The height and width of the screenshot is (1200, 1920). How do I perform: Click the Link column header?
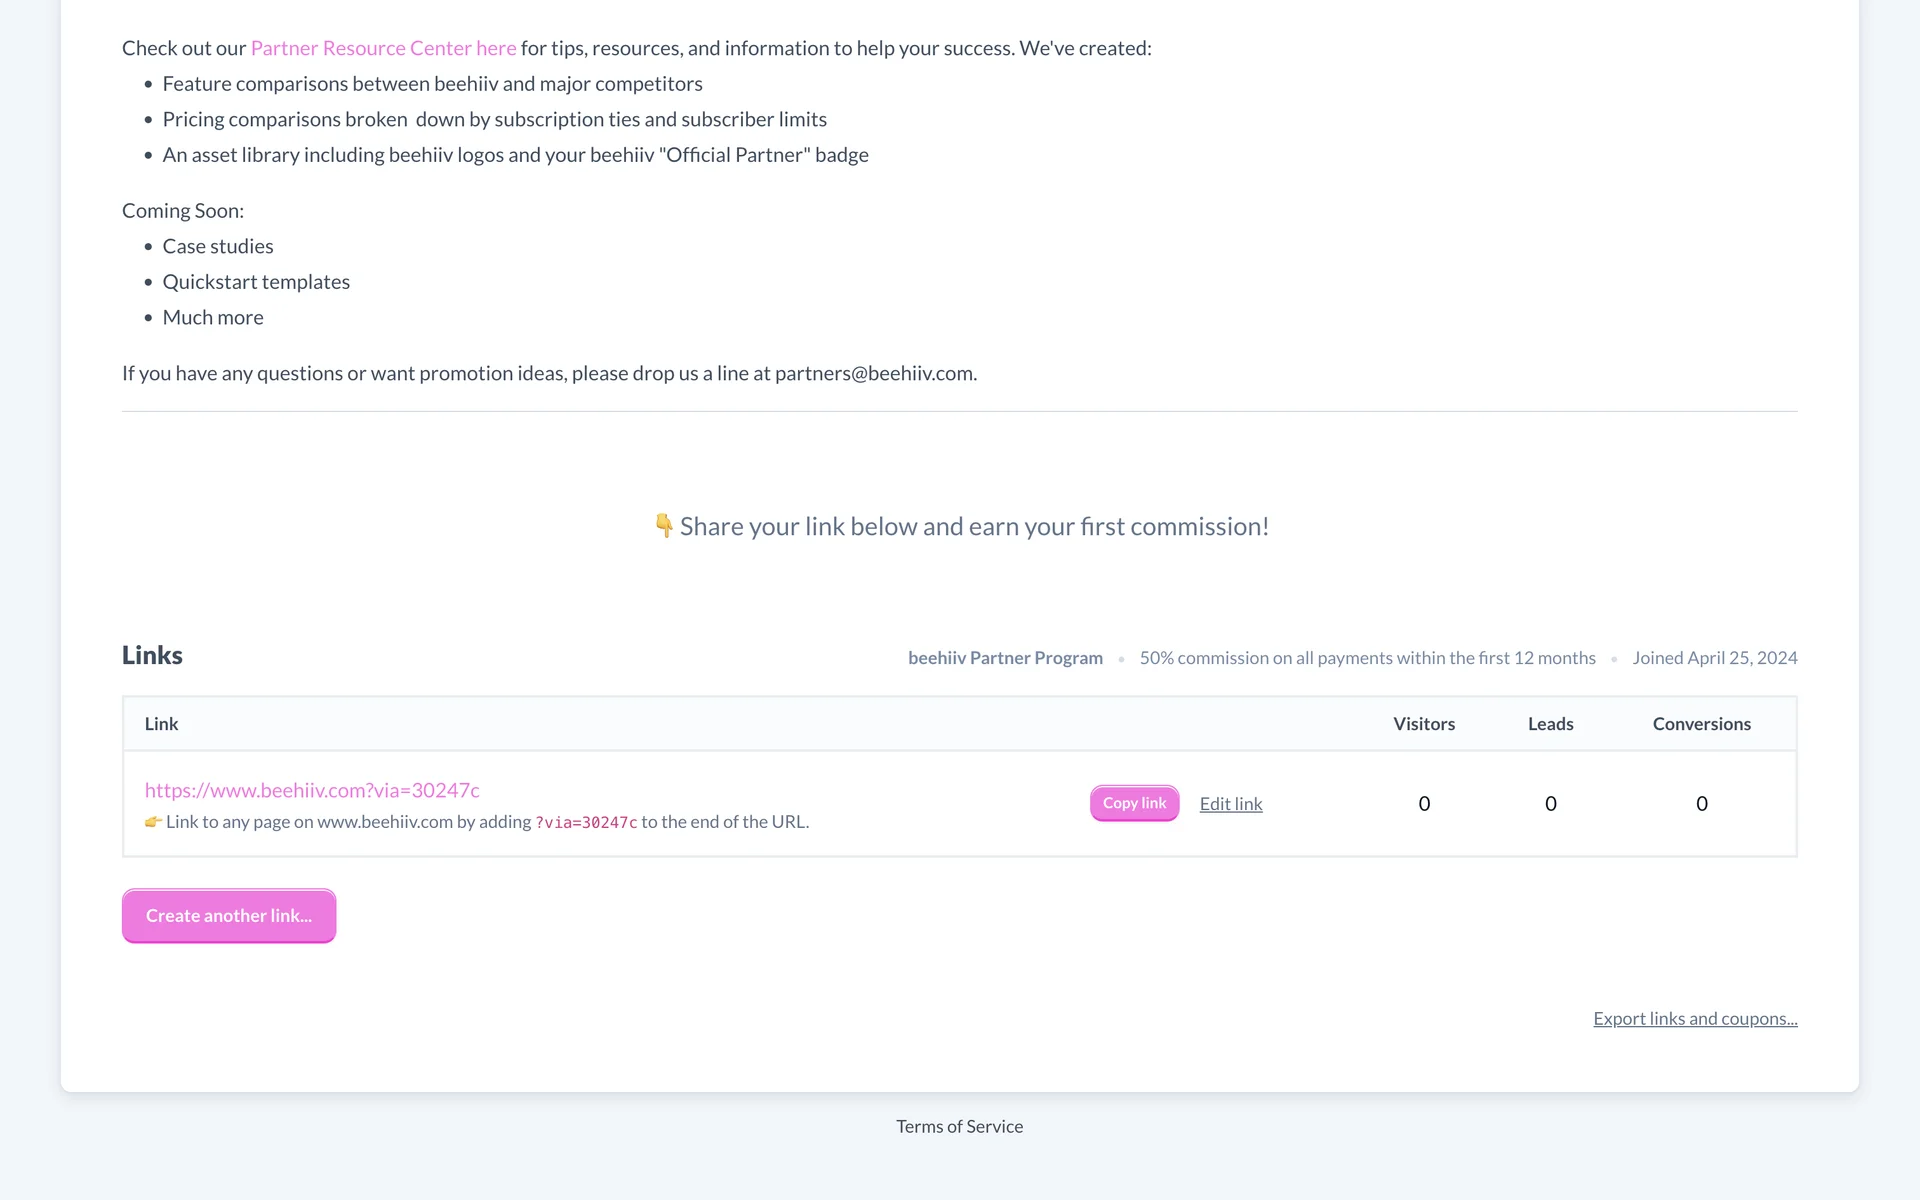pyautogui.click(x=161, y=724)
